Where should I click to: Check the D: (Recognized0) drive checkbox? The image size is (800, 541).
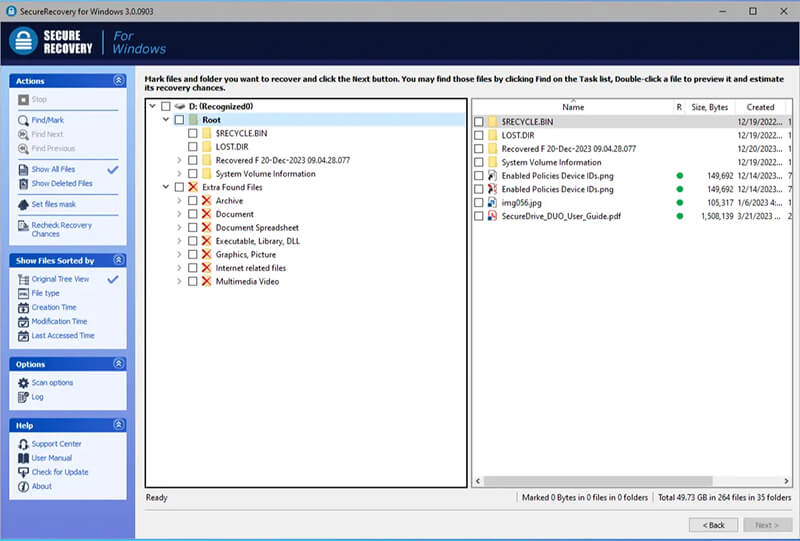point(165,106)
